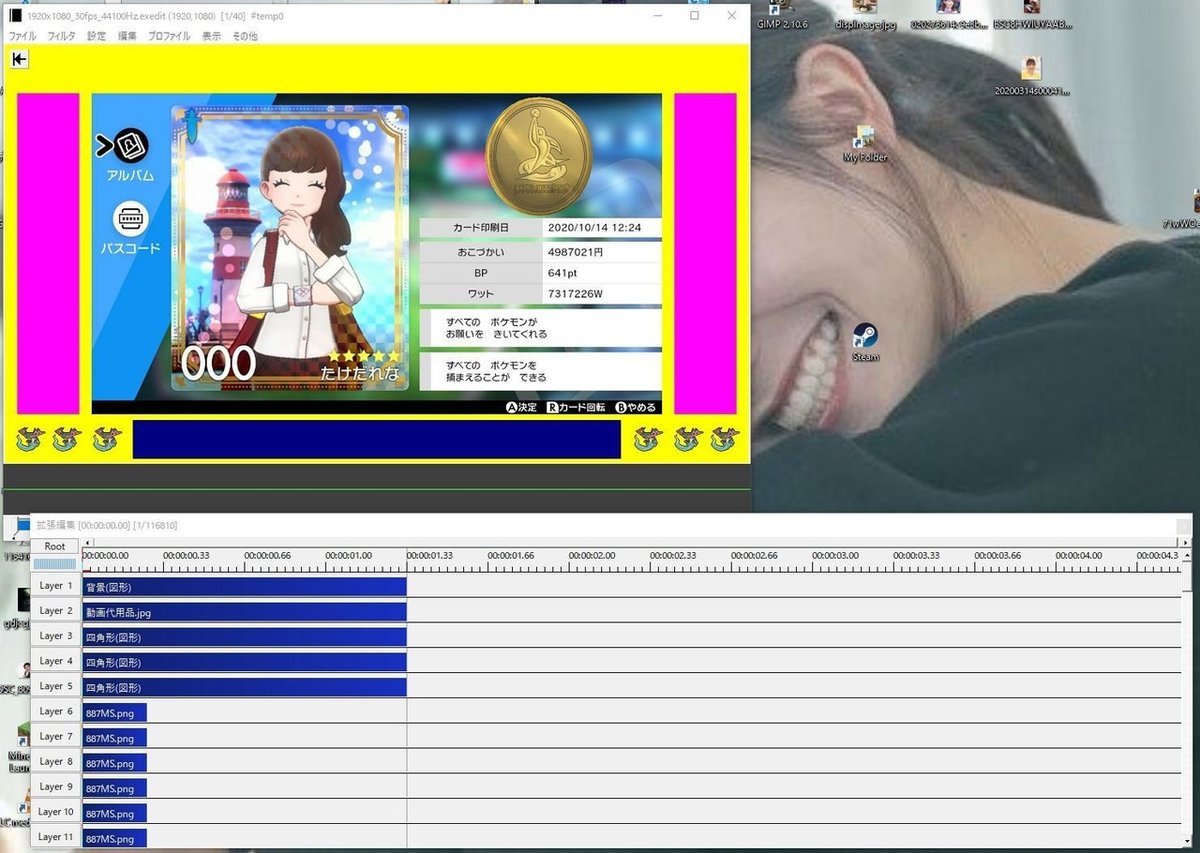Open the その他 menu

[244, 36]
